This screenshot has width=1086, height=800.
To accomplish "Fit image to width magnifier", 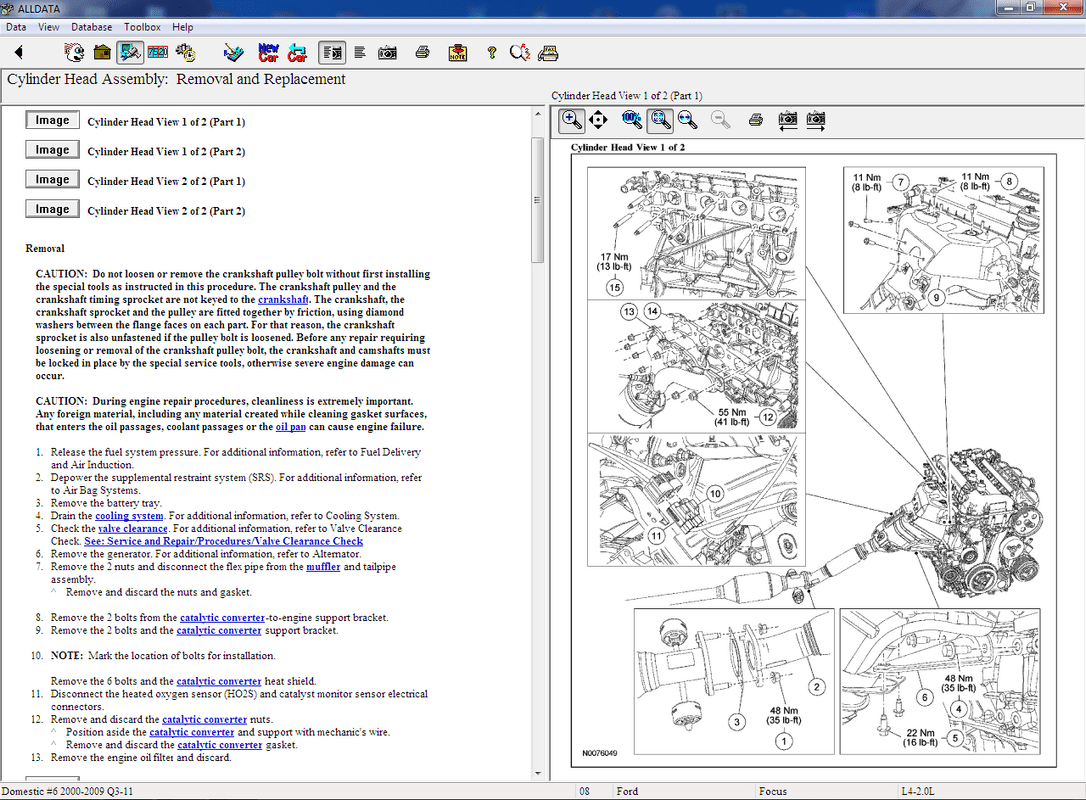I will (688, 120).
